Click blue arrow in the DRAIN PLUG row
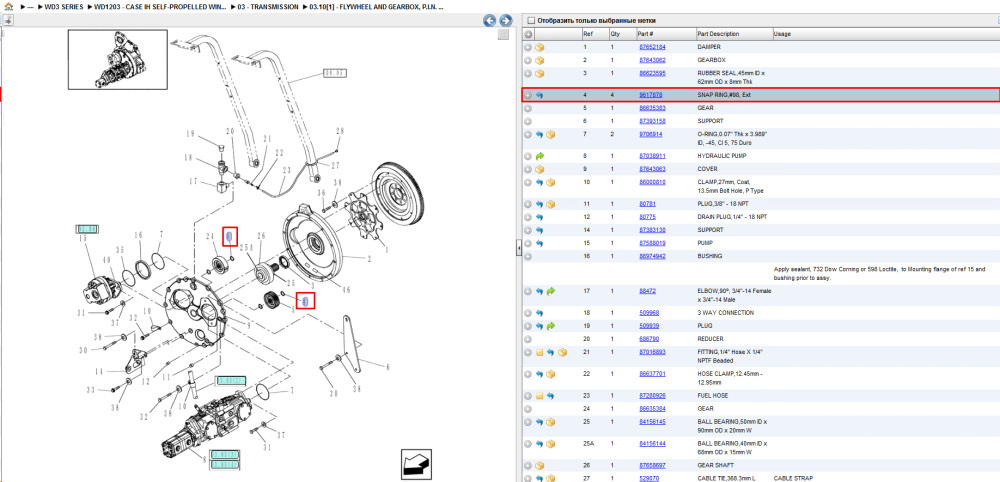This screenshot has height=482, width=1000. [x=540, y=217]
